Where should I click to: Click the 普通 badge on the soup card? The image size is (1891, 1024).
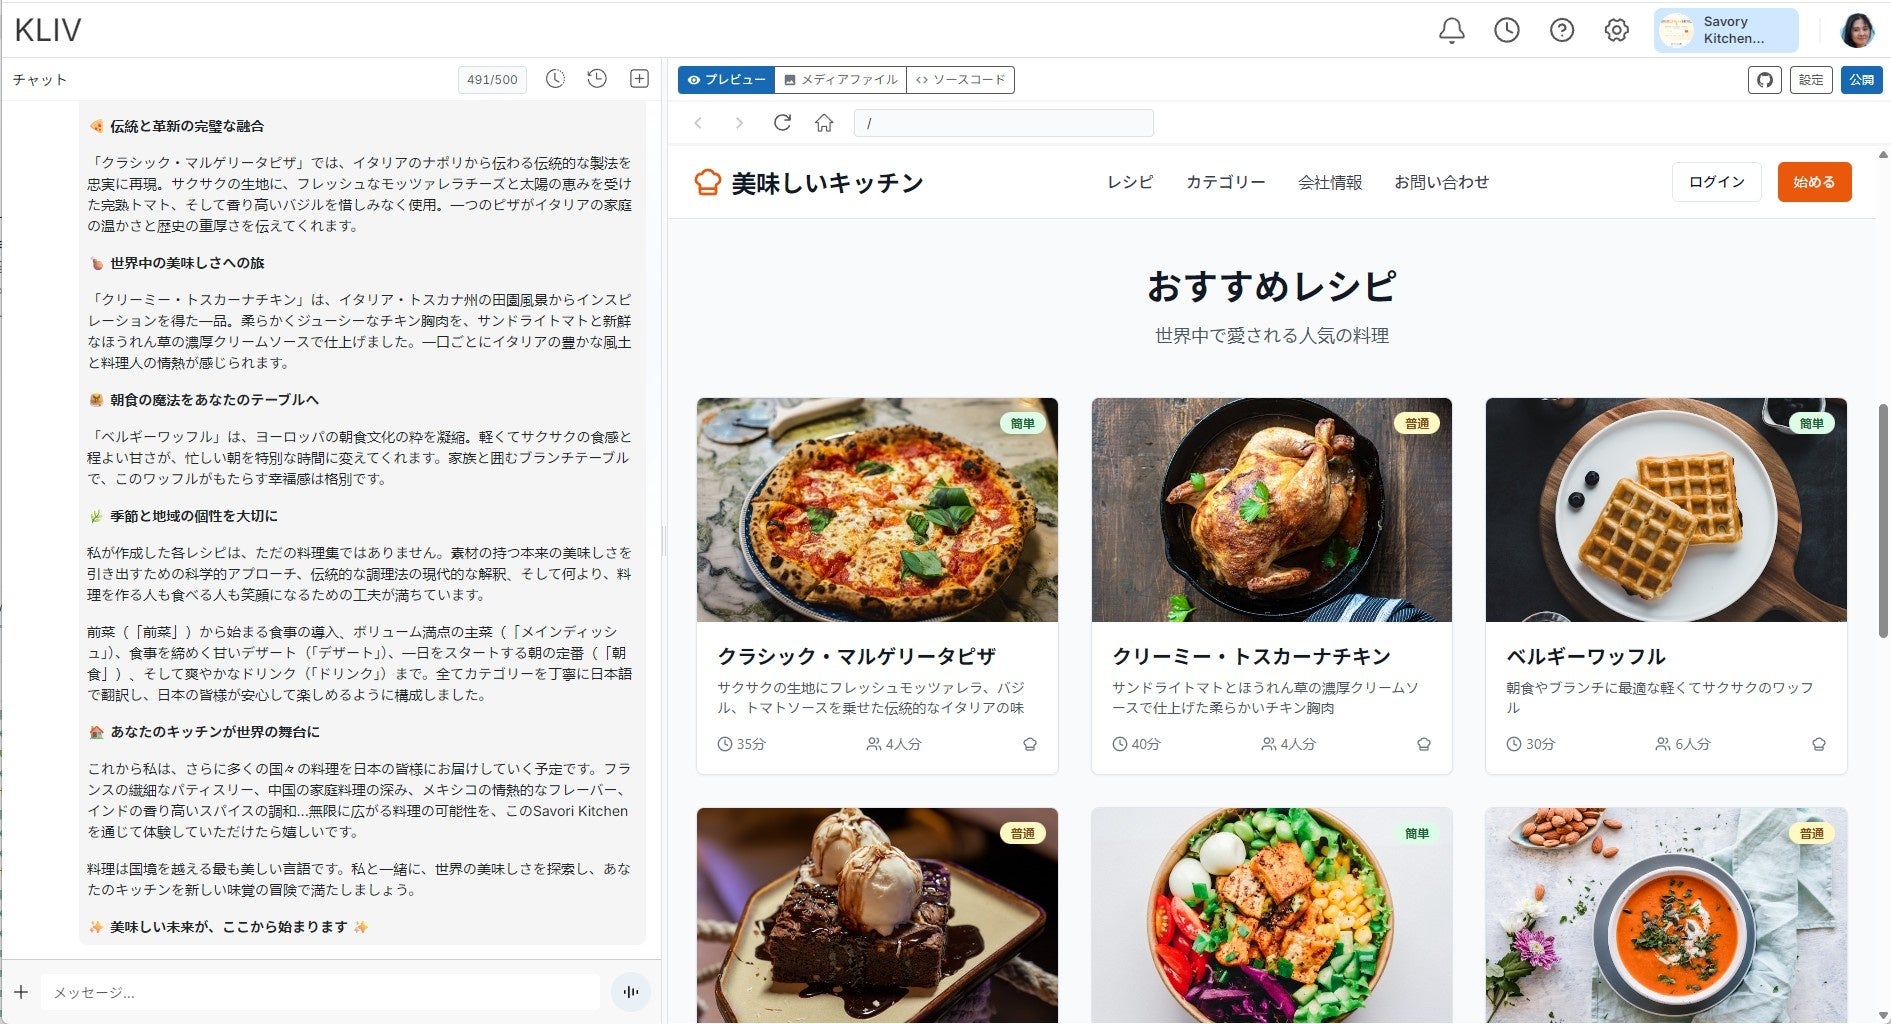(1811, 834)
